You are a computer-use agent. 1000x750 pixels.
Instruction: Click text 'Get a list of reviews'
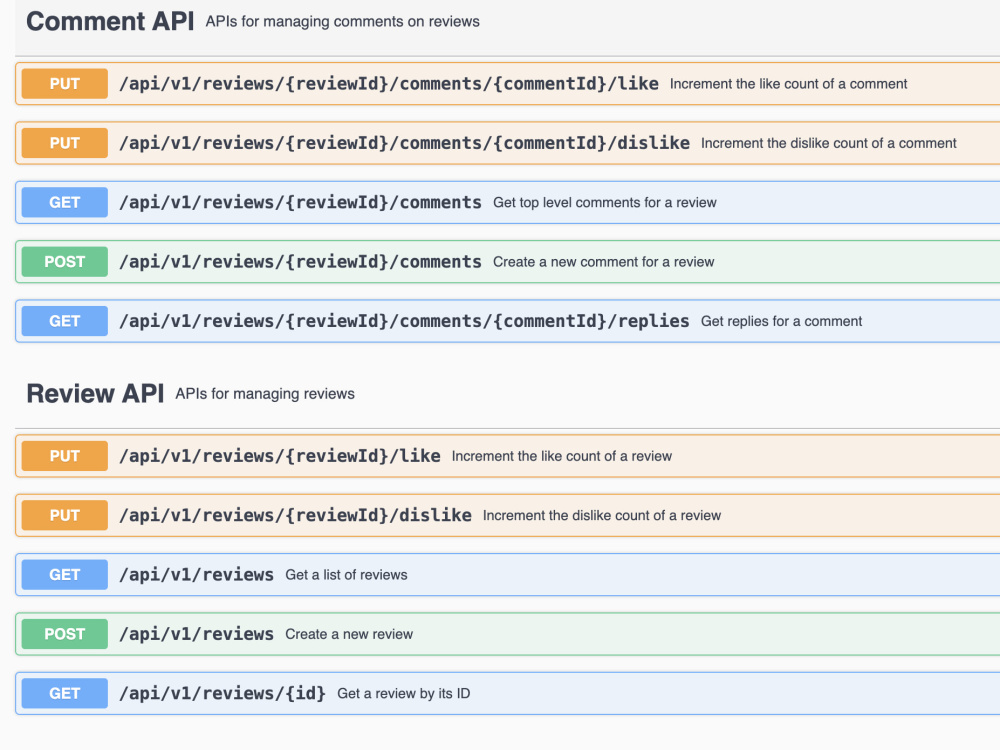(346, 575)
